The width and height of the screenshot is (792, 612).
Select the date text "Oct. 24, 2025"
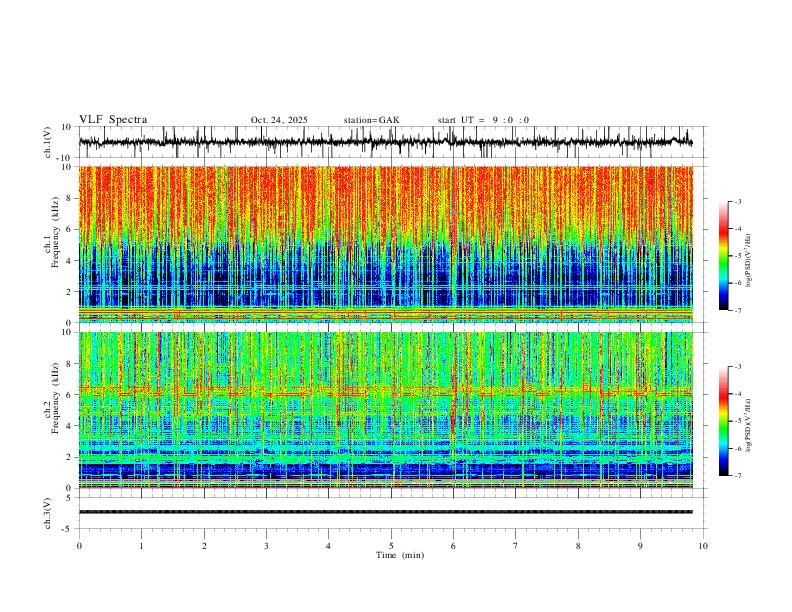pyautogui.click(x=279, y=120)
